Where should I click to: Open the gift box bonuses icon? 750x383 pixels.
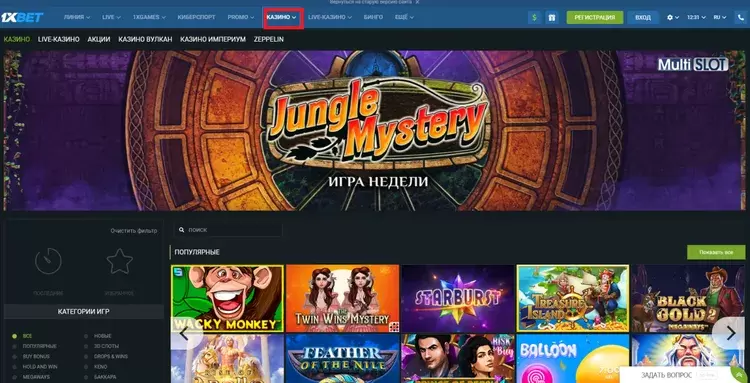click(x=551, y=17)
